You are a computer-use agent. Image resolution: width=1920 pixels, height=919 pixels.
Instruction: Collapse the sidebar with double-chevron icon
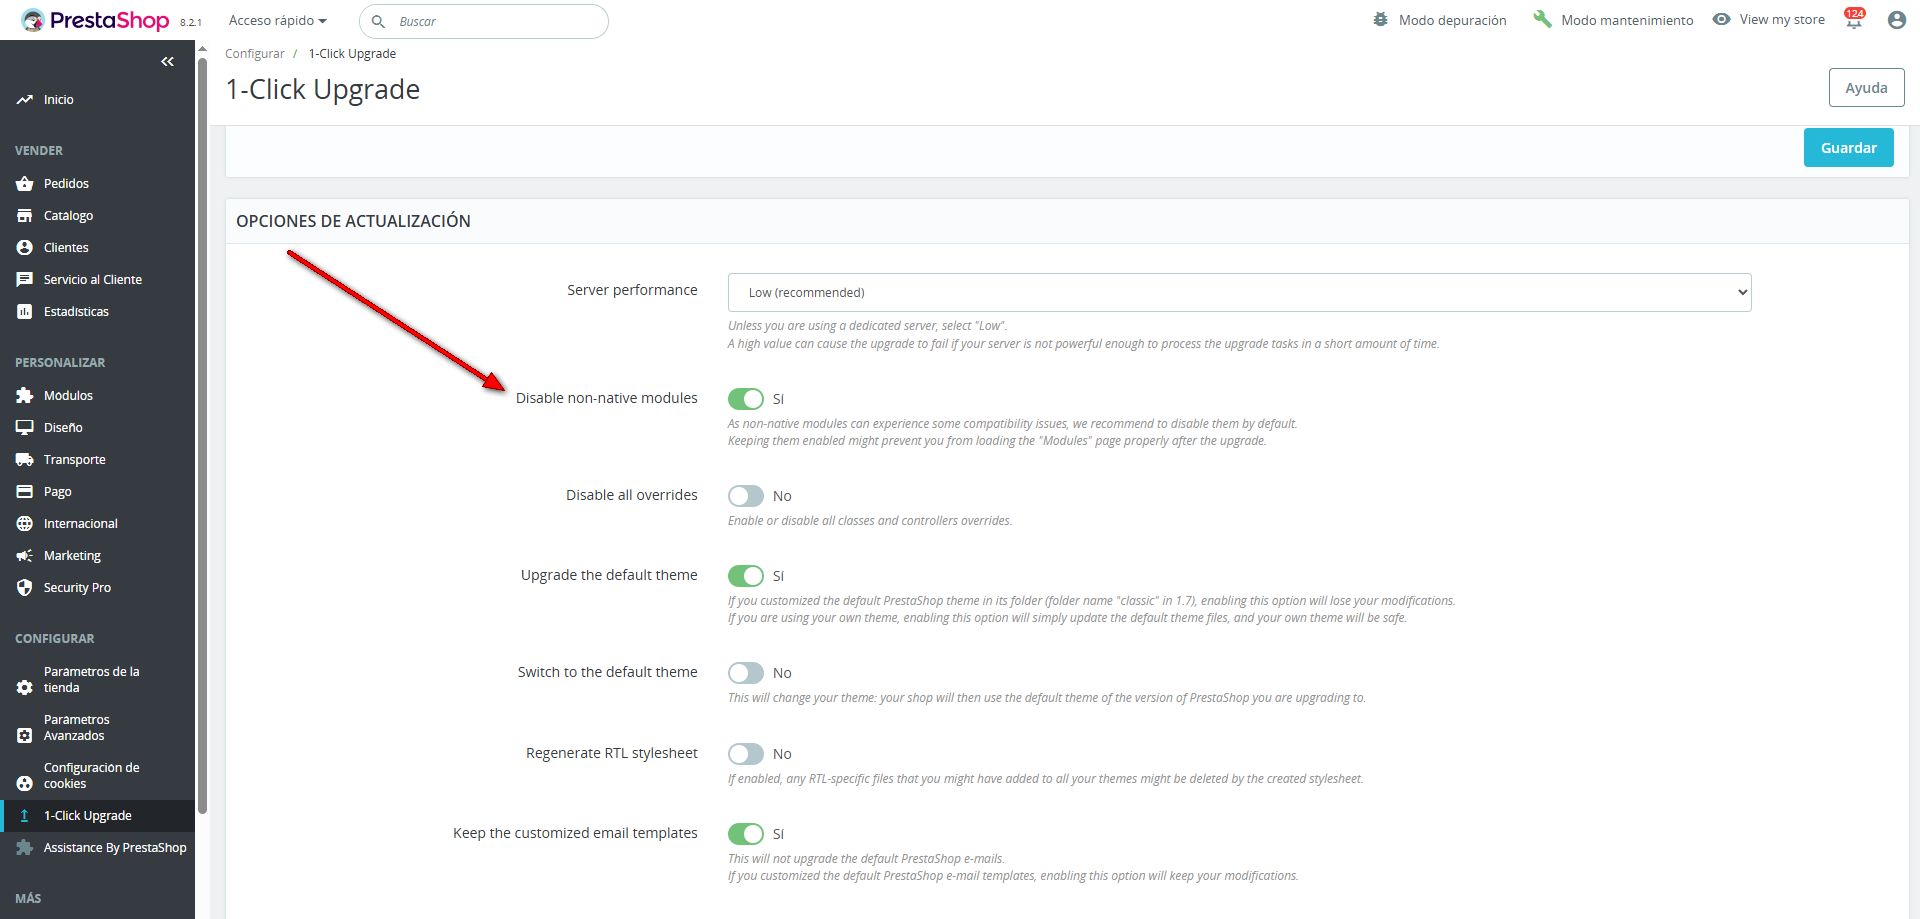tap(167, 62)
